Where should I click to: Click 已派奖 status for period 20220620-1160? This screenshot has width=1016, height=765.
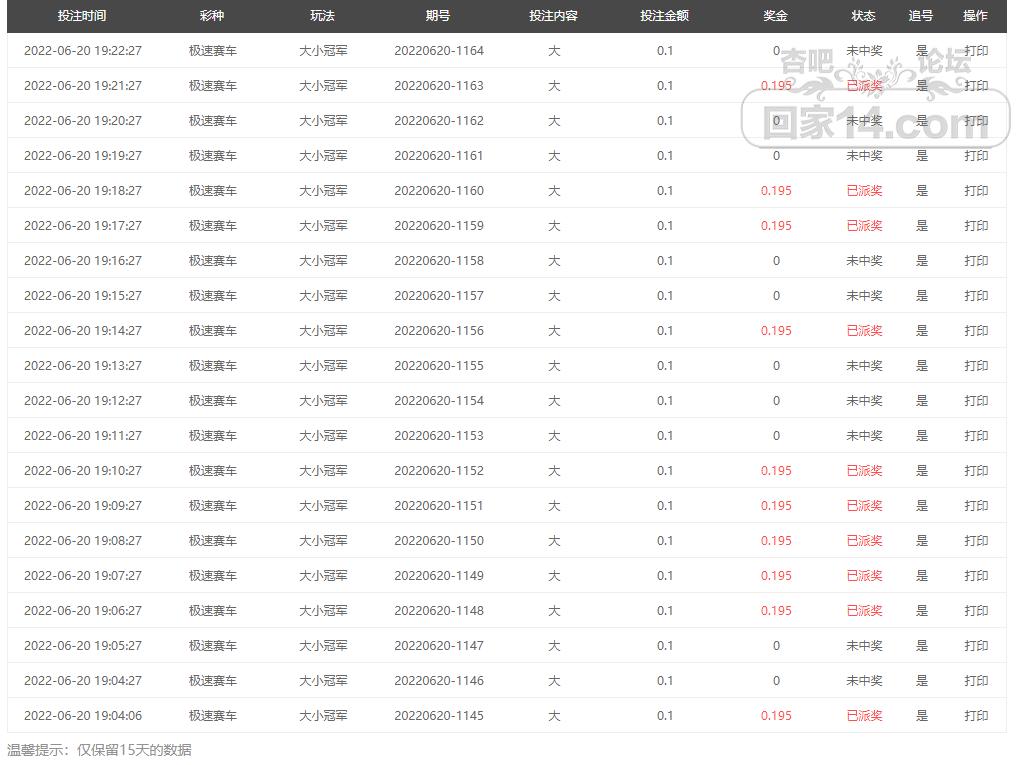click(x=864, y=190)
